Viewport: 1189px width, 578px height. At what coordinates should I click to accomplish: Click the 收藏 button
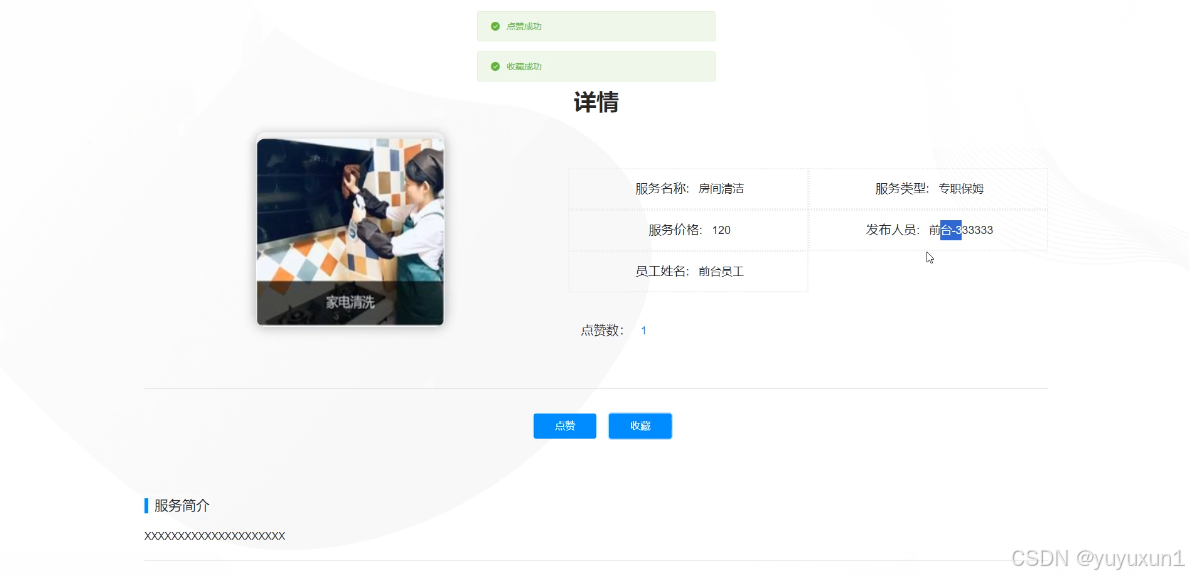point(640,426)
